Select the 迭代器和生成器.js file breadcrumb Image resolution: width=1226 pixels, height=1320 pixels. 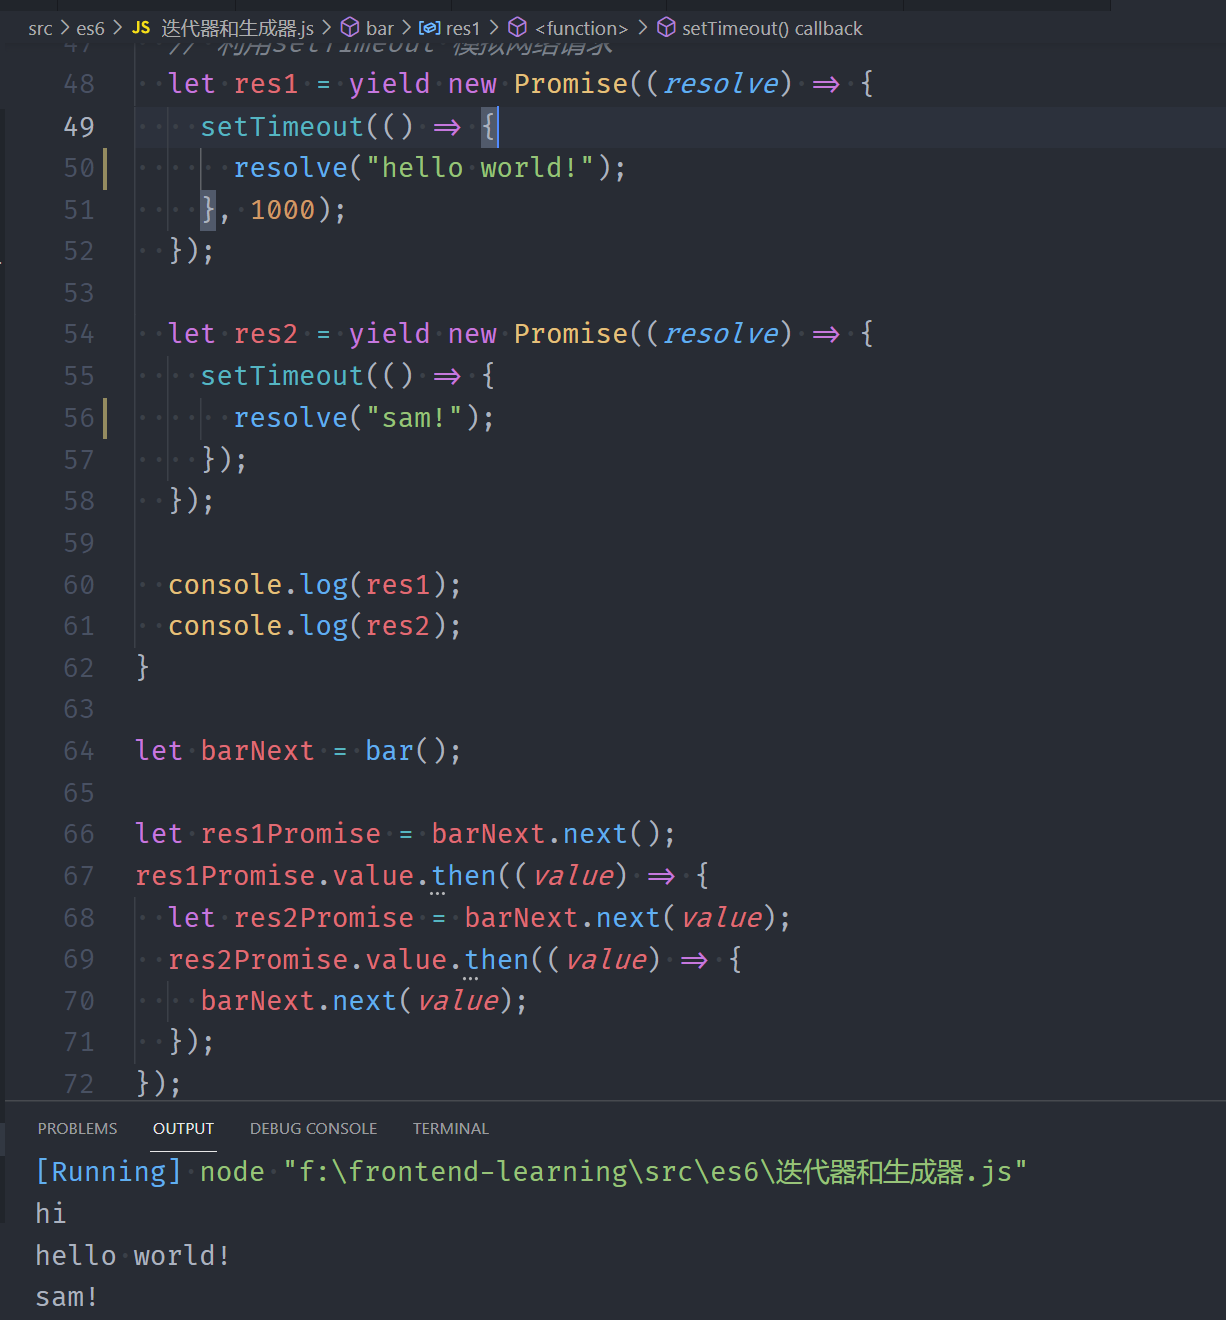click(237, 28)
